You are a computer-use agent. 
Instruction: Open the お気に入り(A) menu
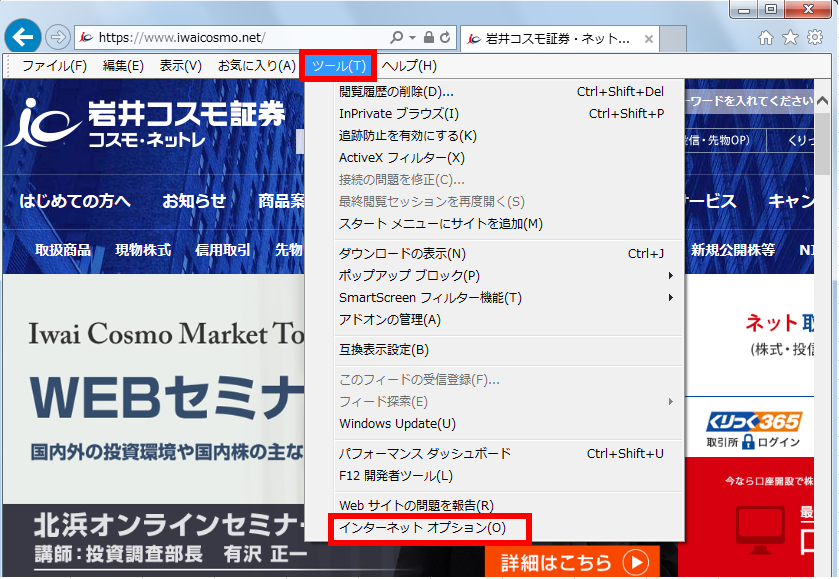257,66
